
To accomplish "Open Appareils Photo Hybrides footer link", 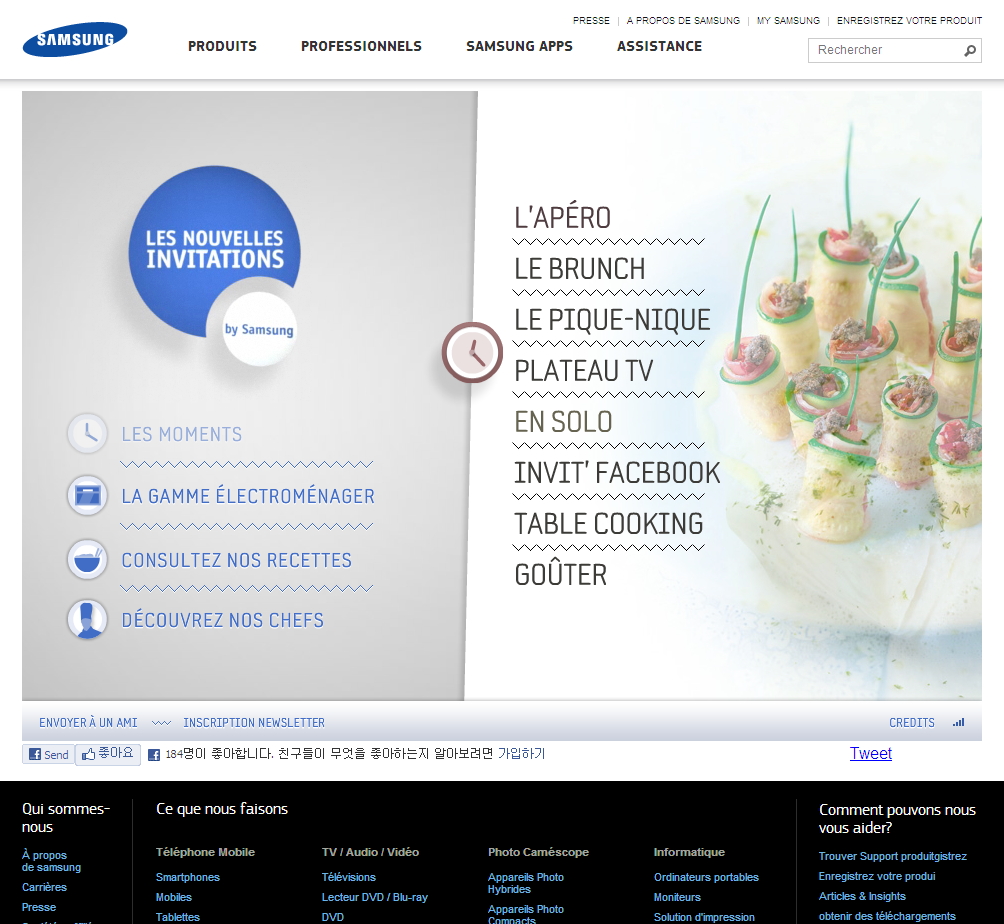I will pos(526,883).
